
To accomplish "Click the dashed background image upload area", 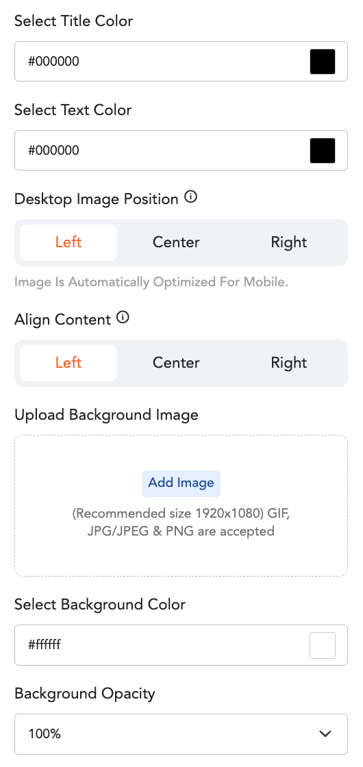I will (181, 506).
